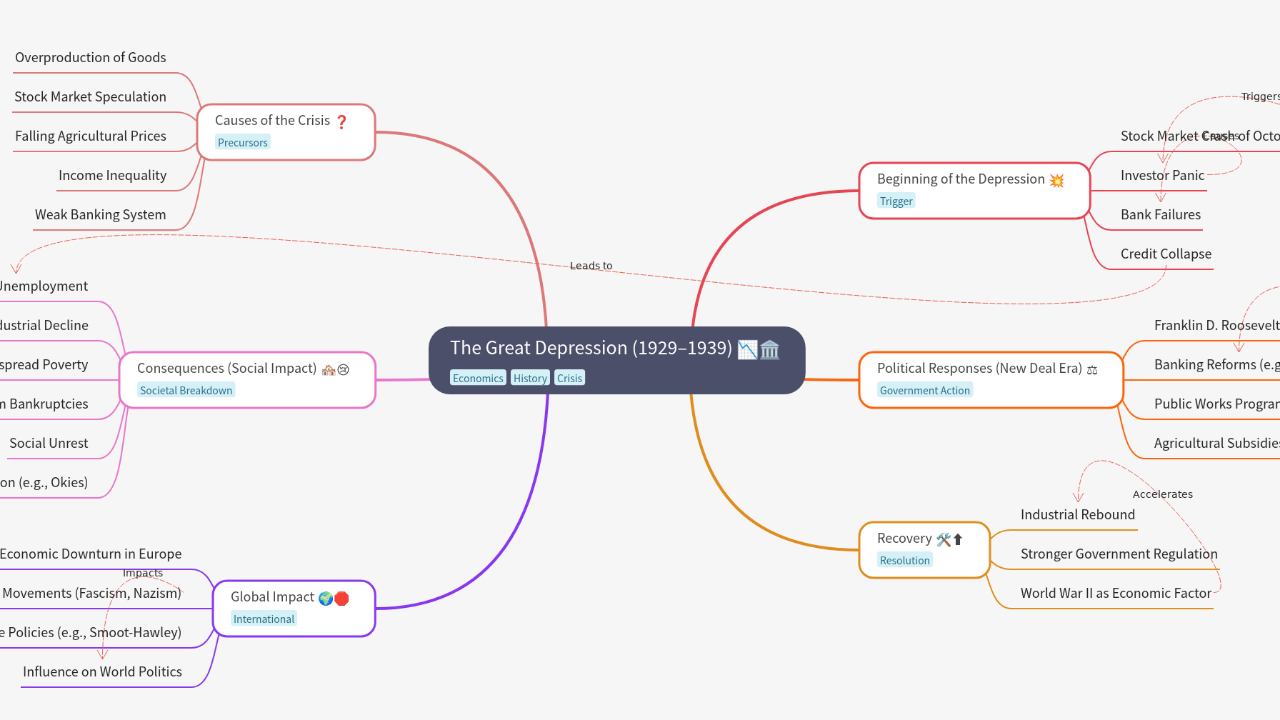Select the World War II as Economic Factor node
This screenshot has height=720, width=1280.
pos(1115,593)
